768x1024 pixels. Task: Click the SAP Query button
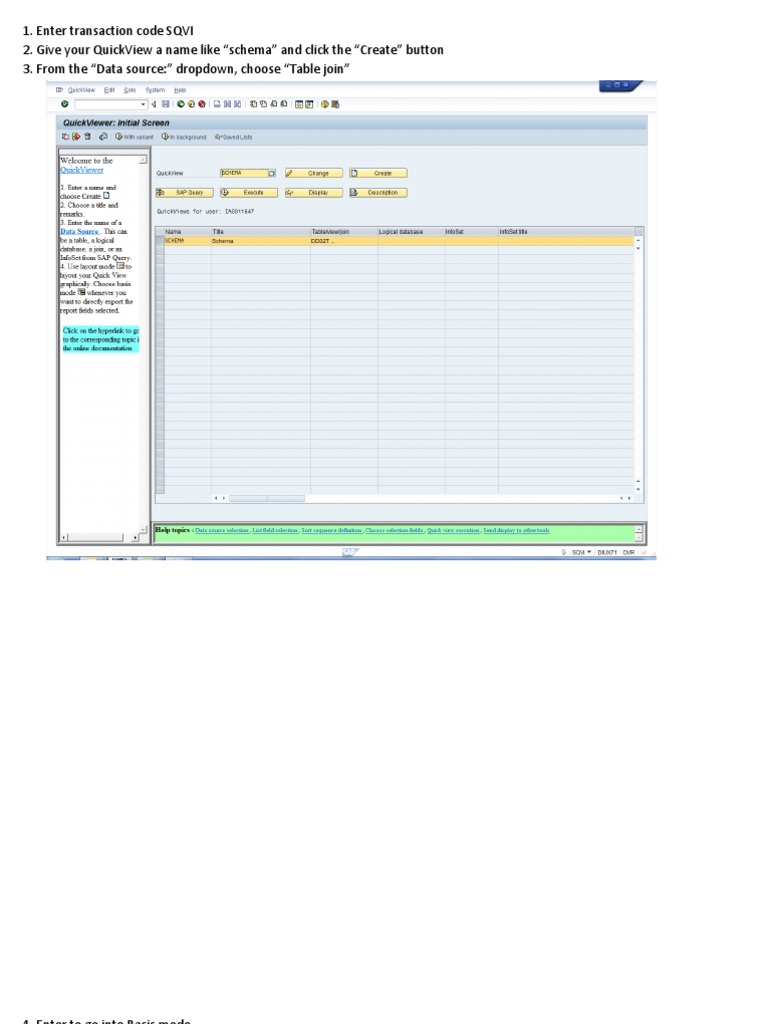point(184,193)
